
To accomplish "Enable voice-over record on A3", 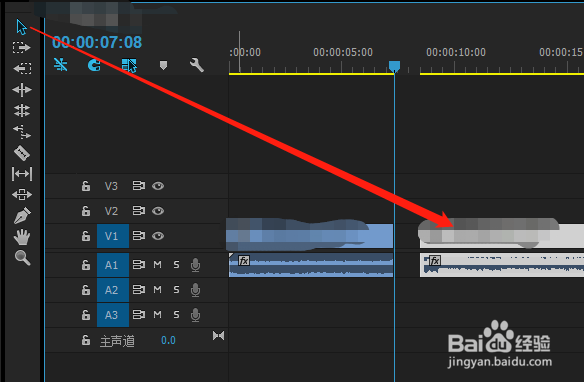I will click(x=196, y=315).
